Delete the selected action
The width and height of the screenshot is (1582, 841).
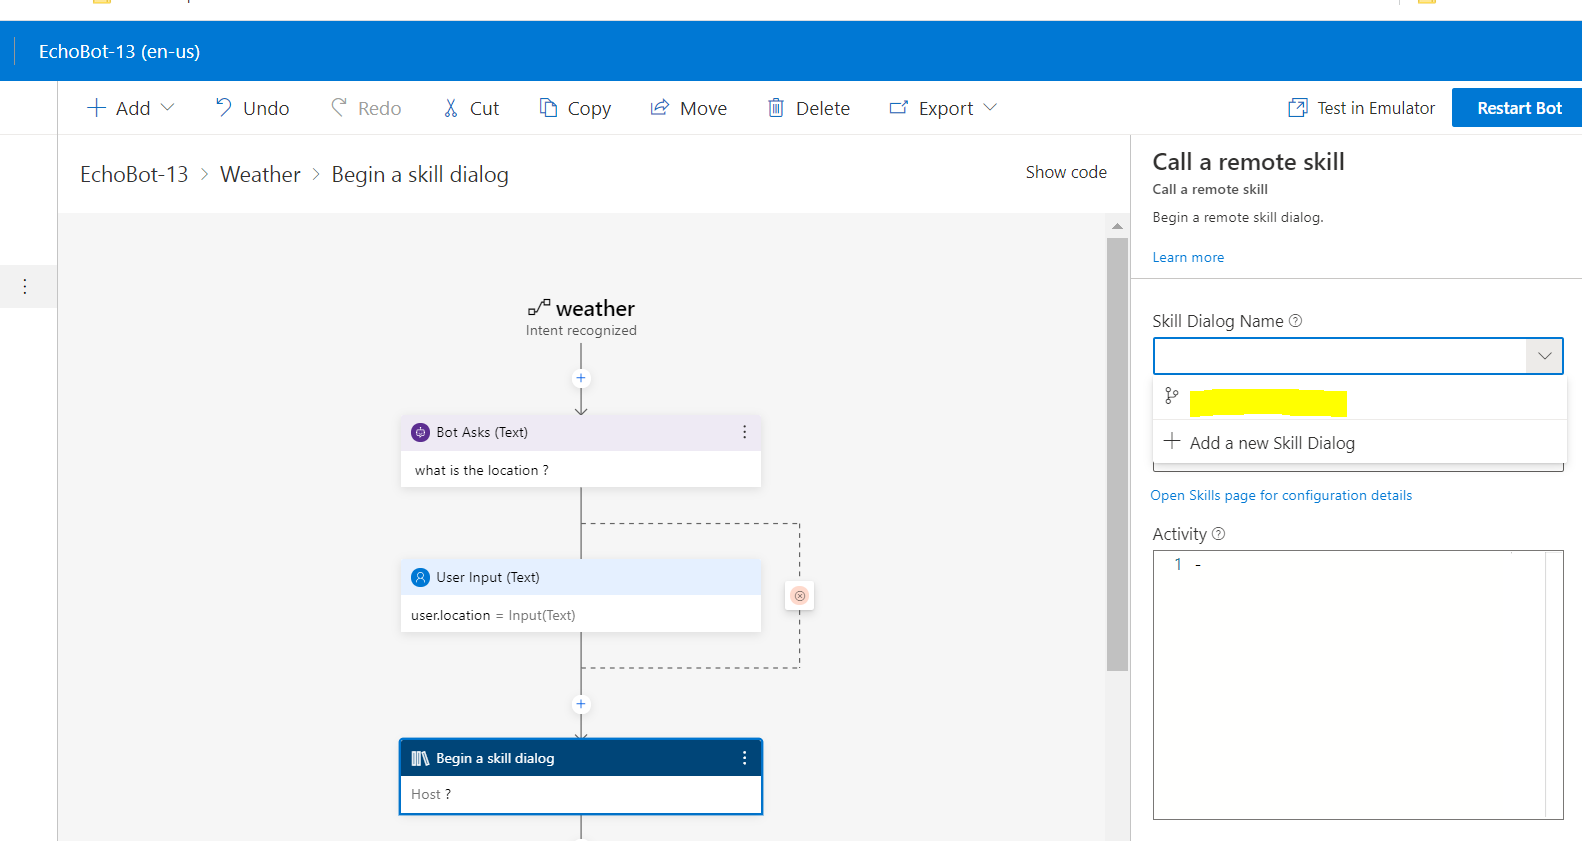pyautogui.click(x=808, y=108)
